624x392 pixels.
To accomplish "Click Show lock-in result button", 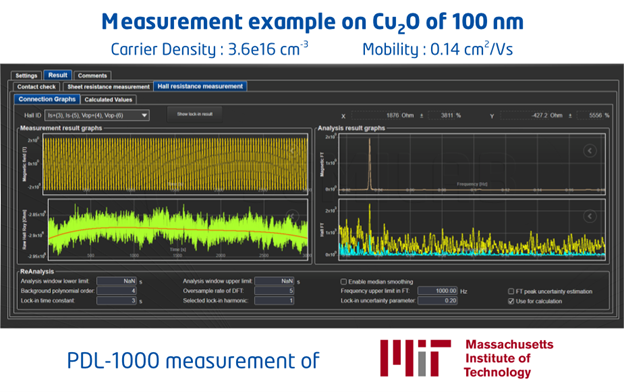I will tap(195, 114).
